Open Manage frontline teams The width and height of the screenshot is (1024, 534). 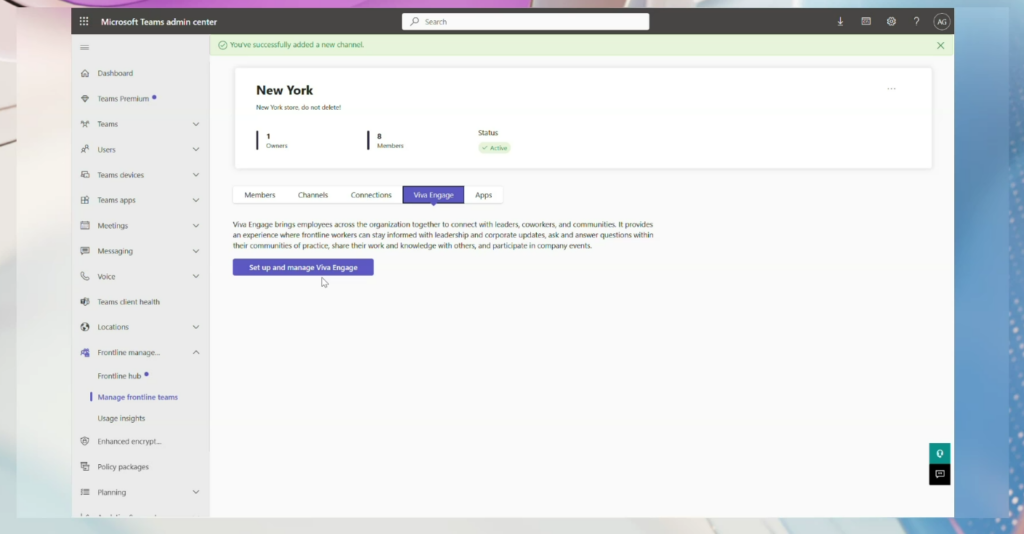(138, 397)
